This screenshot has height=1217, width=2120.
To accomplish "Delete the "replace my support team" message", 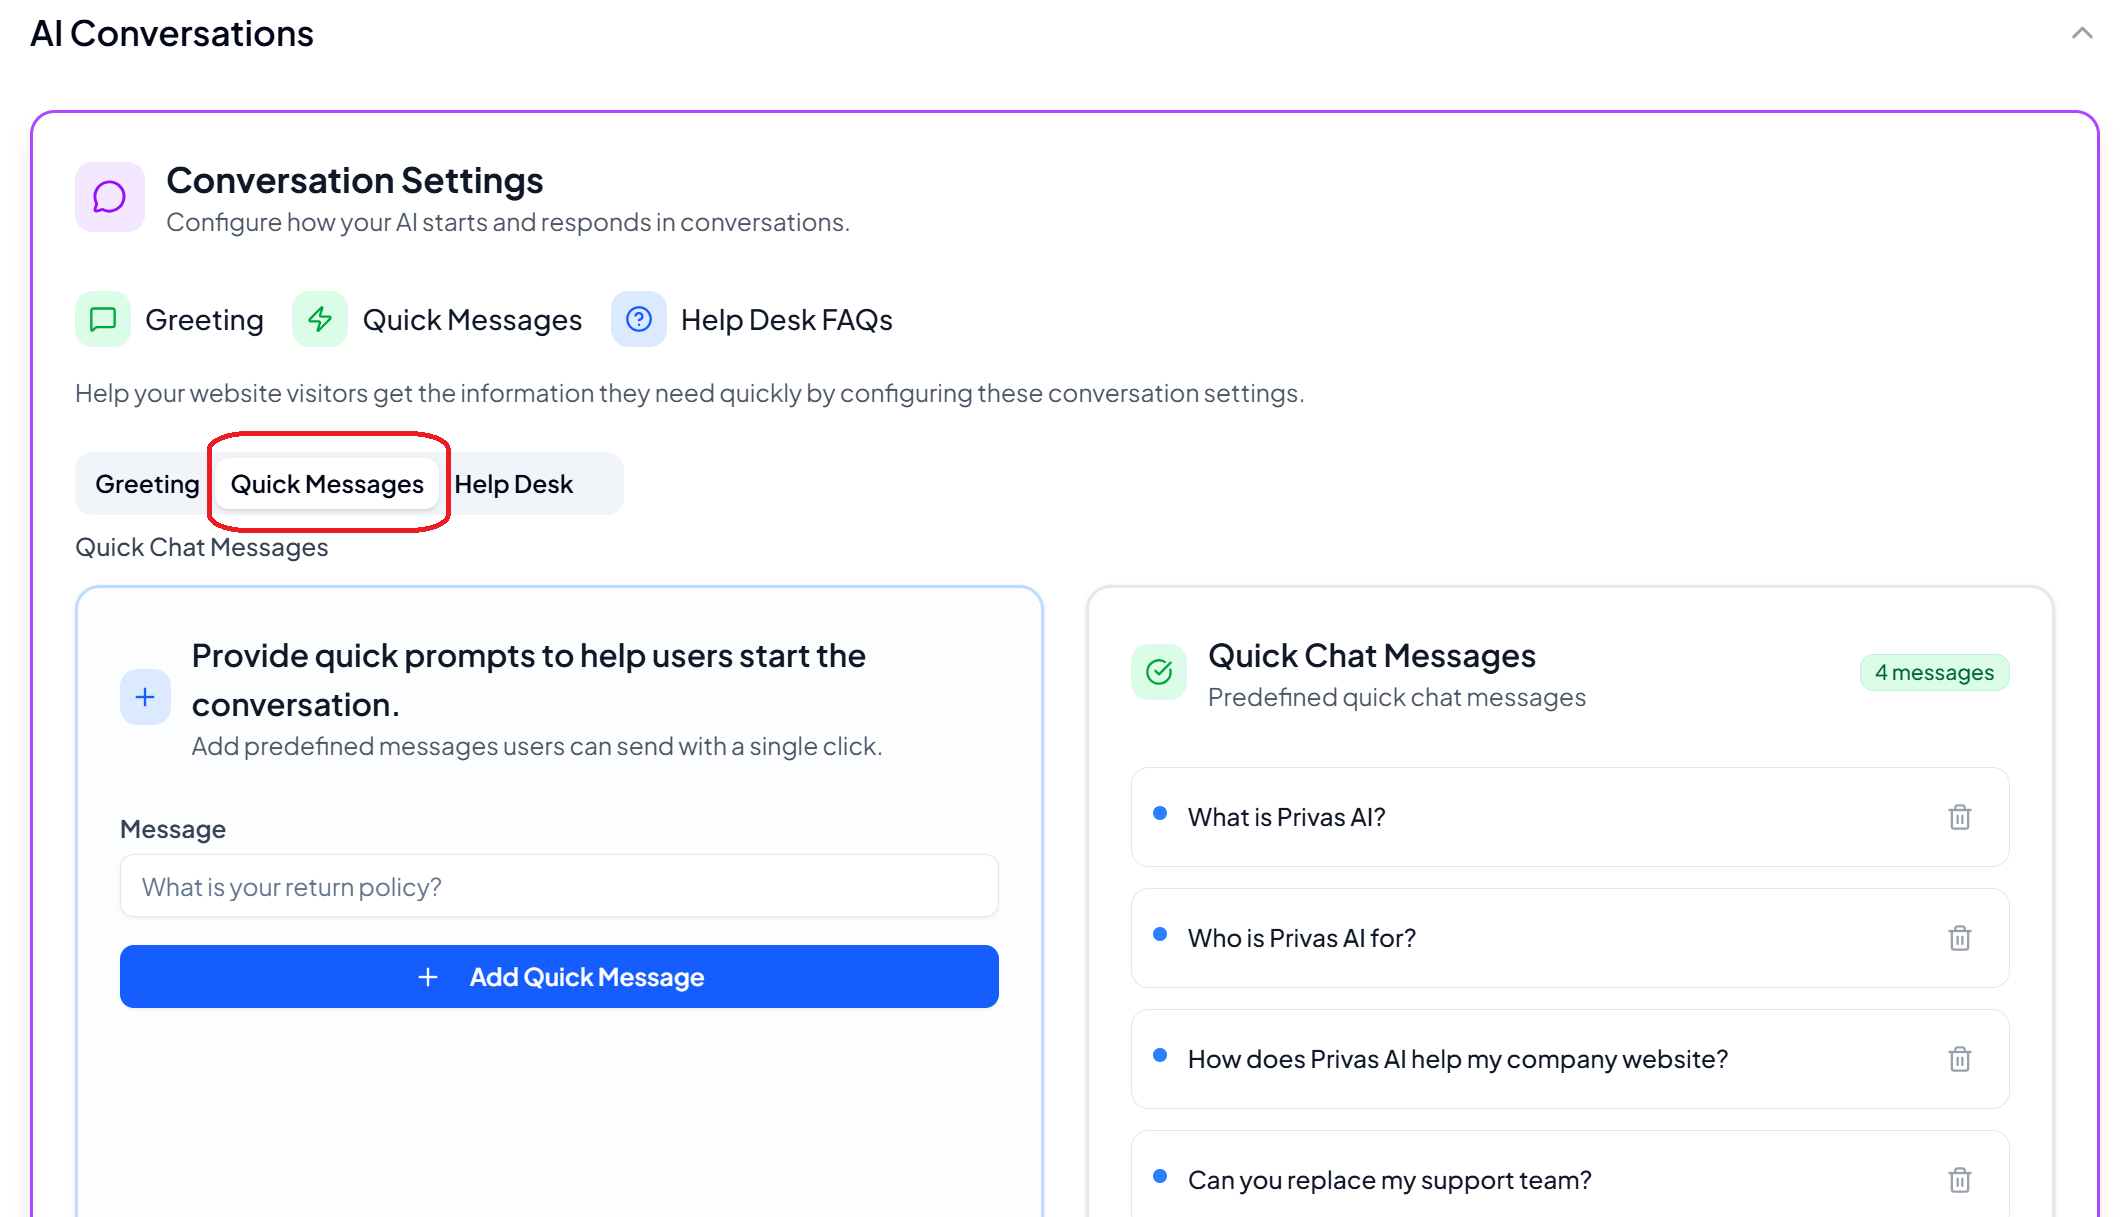I will pos(1959,1180).
